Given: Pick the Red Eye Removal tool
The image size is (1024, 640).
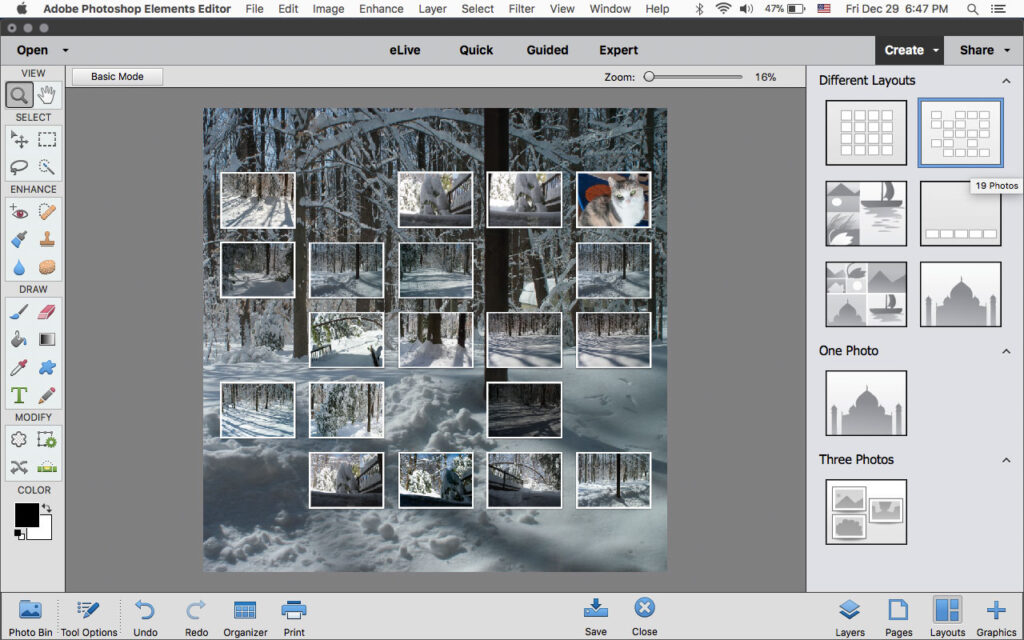Looking at the screenshot, I should click(18, 211).
